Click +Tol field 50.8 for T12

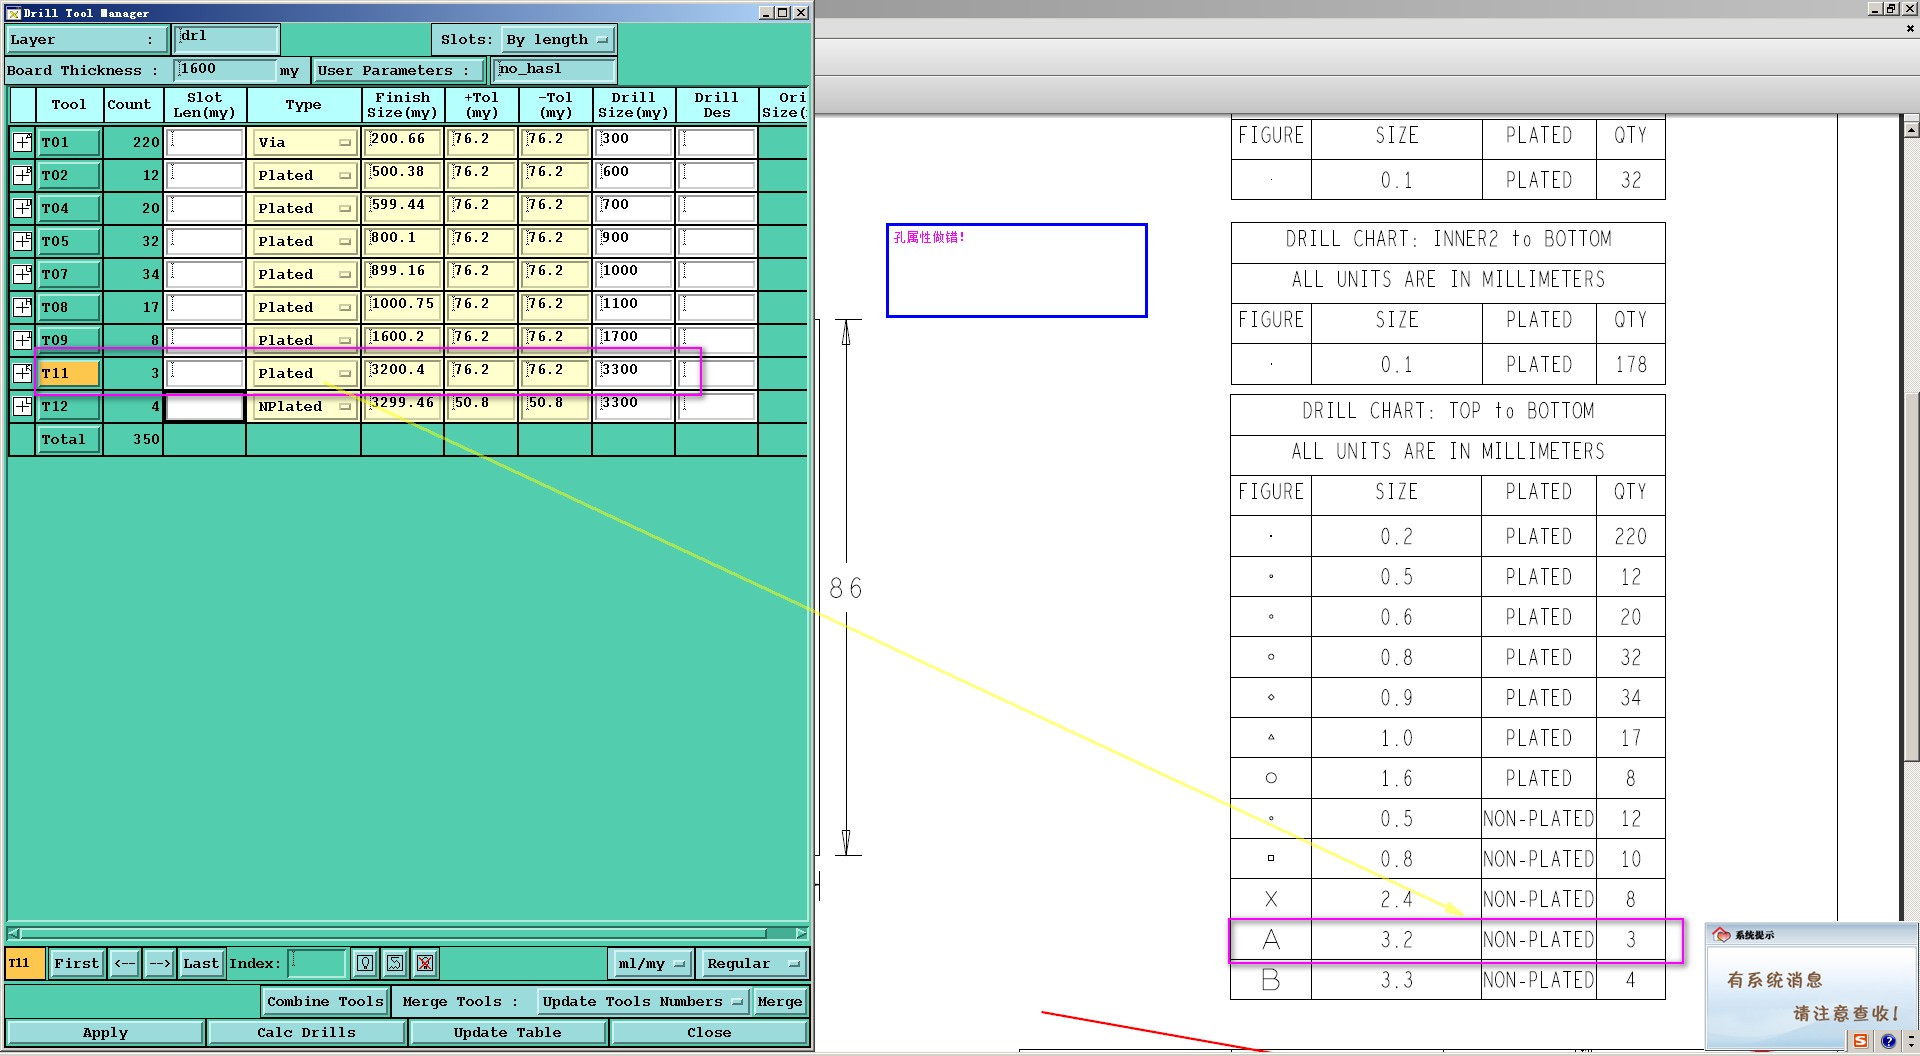pyautogui.click(x=481, y=406)
